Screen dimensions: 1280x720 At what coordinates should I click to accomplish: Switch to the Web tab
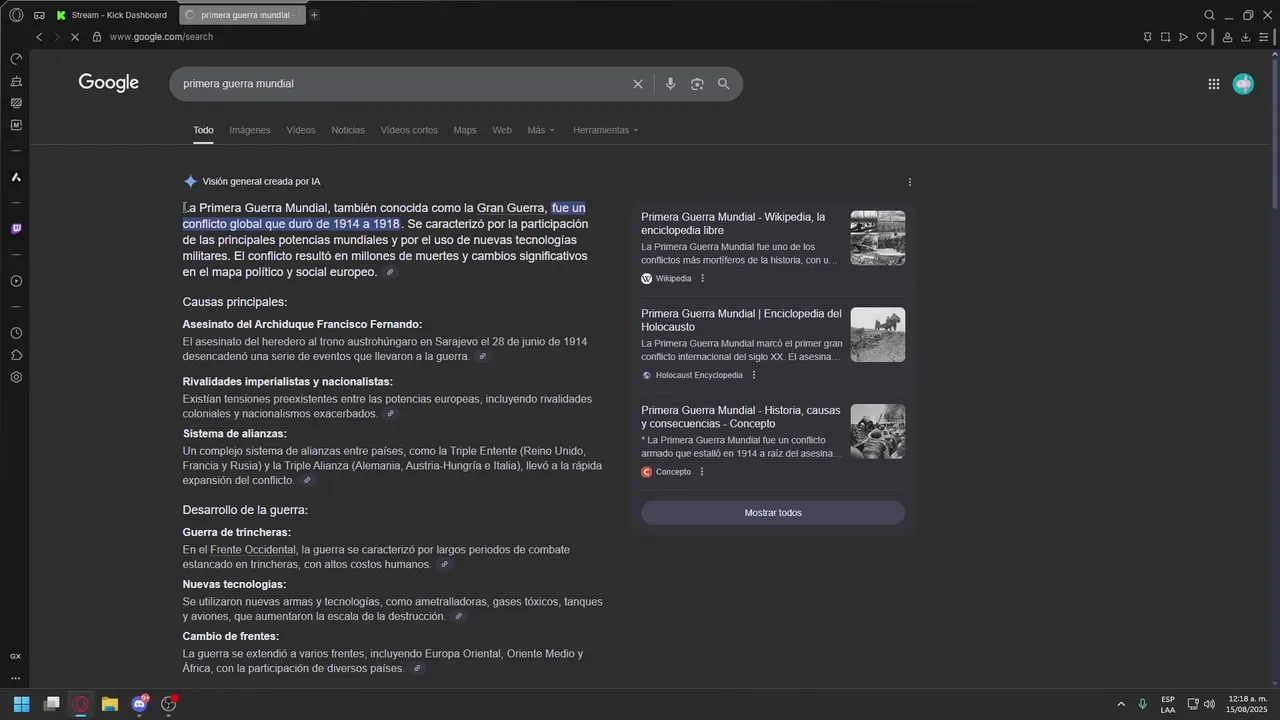tap(502, 130)
